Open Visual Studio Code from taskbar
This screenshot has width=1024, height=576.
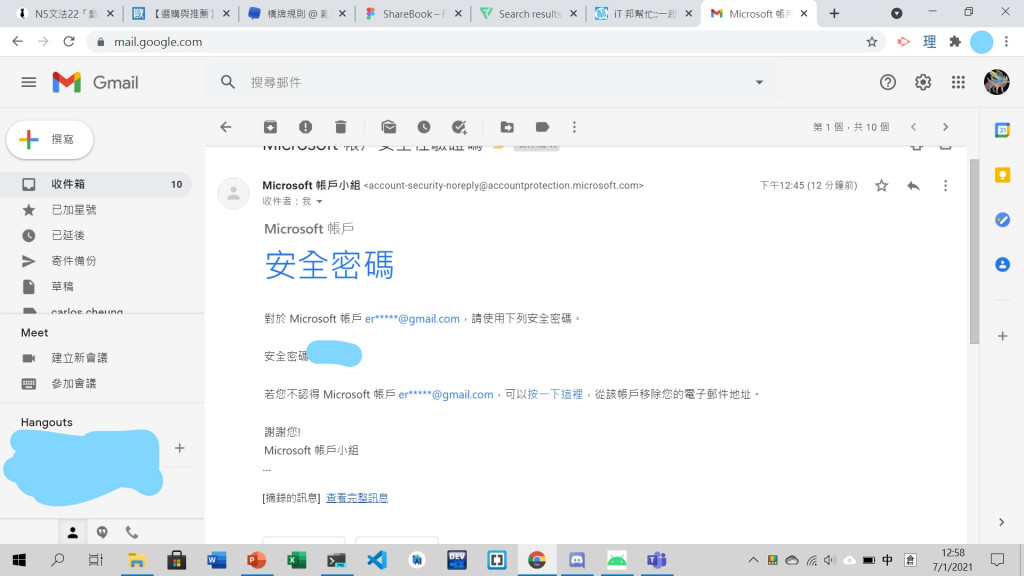(377, 560)
